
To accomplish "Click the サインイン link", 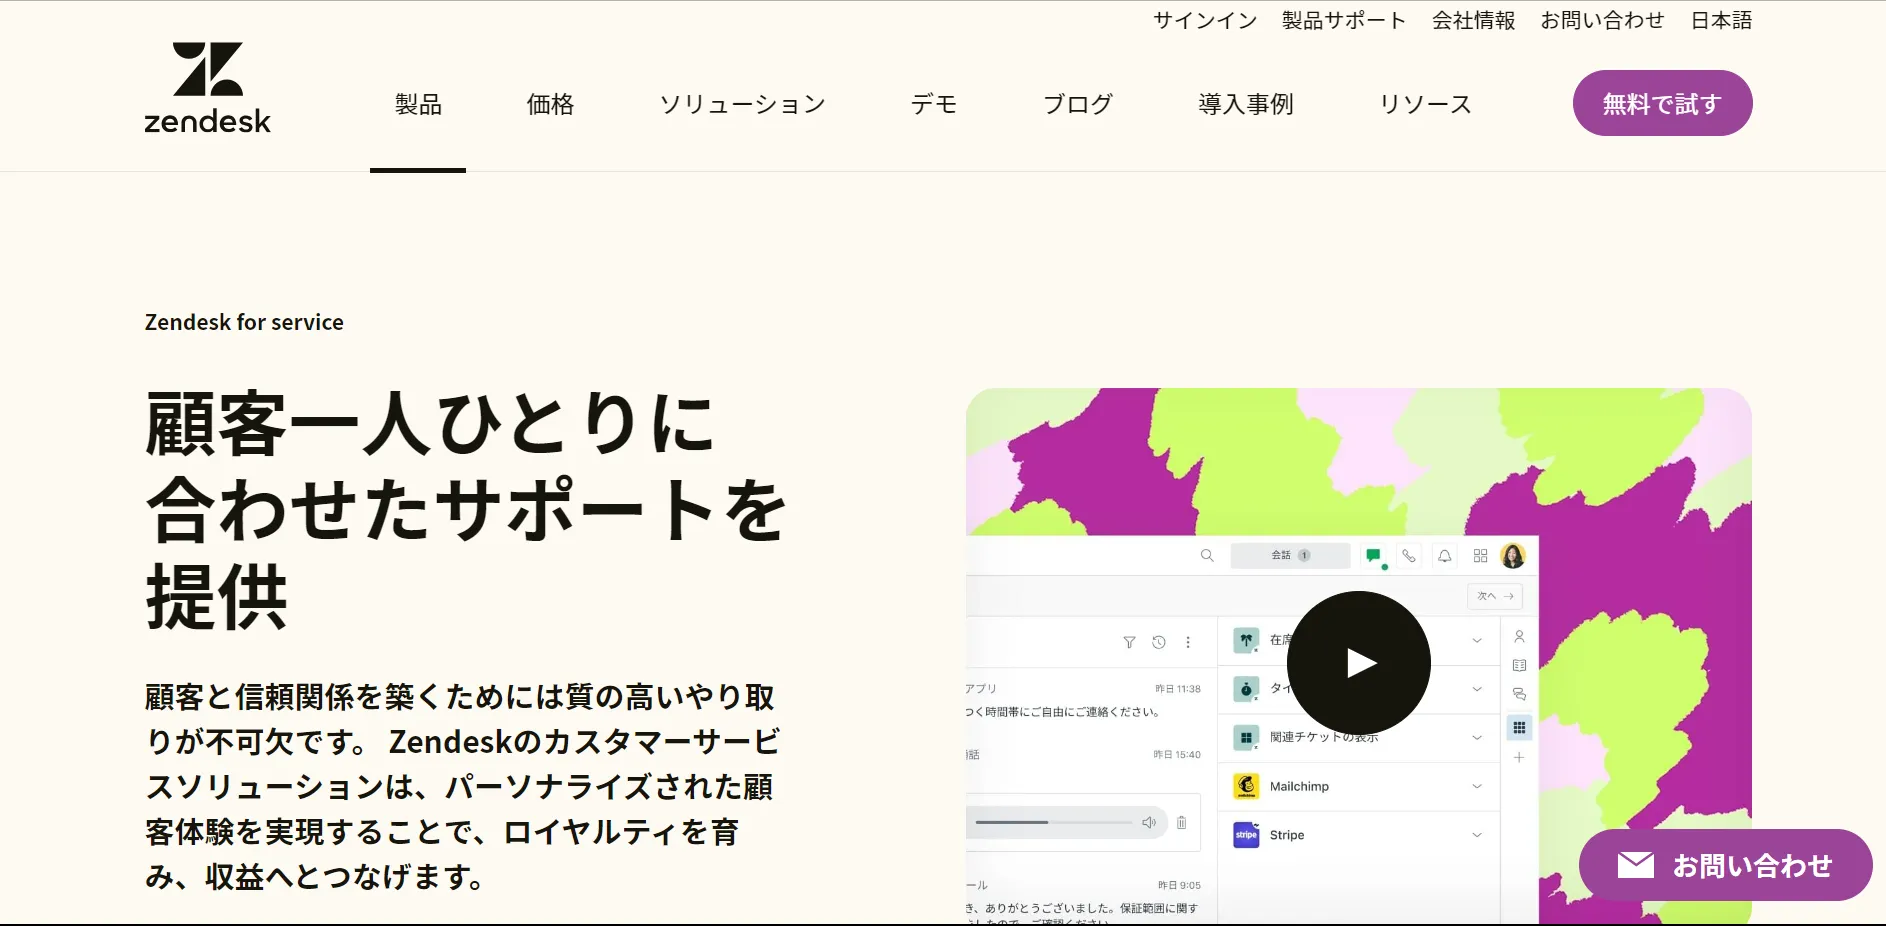I will tap(1205, 20).
